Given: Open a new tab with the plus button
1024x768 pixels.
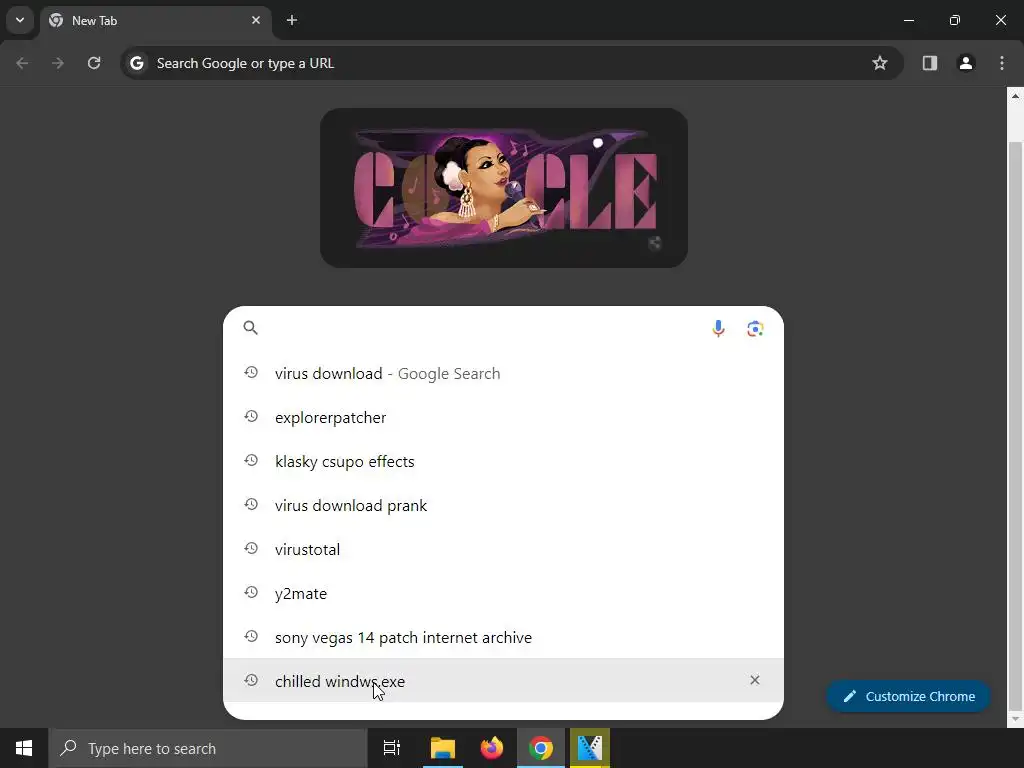Looking at the screenshot, I should click(x=292, y=20).
